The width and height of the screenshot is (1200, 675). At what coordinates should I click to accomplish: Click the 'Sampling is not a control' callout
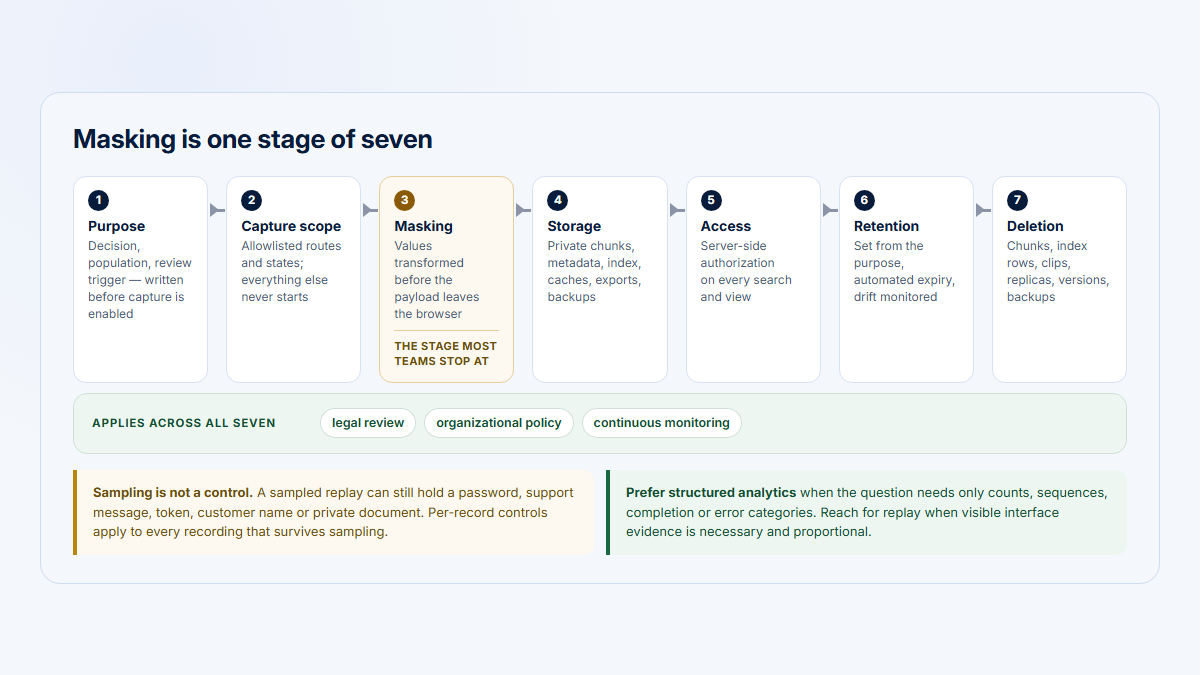coord(334,512)
